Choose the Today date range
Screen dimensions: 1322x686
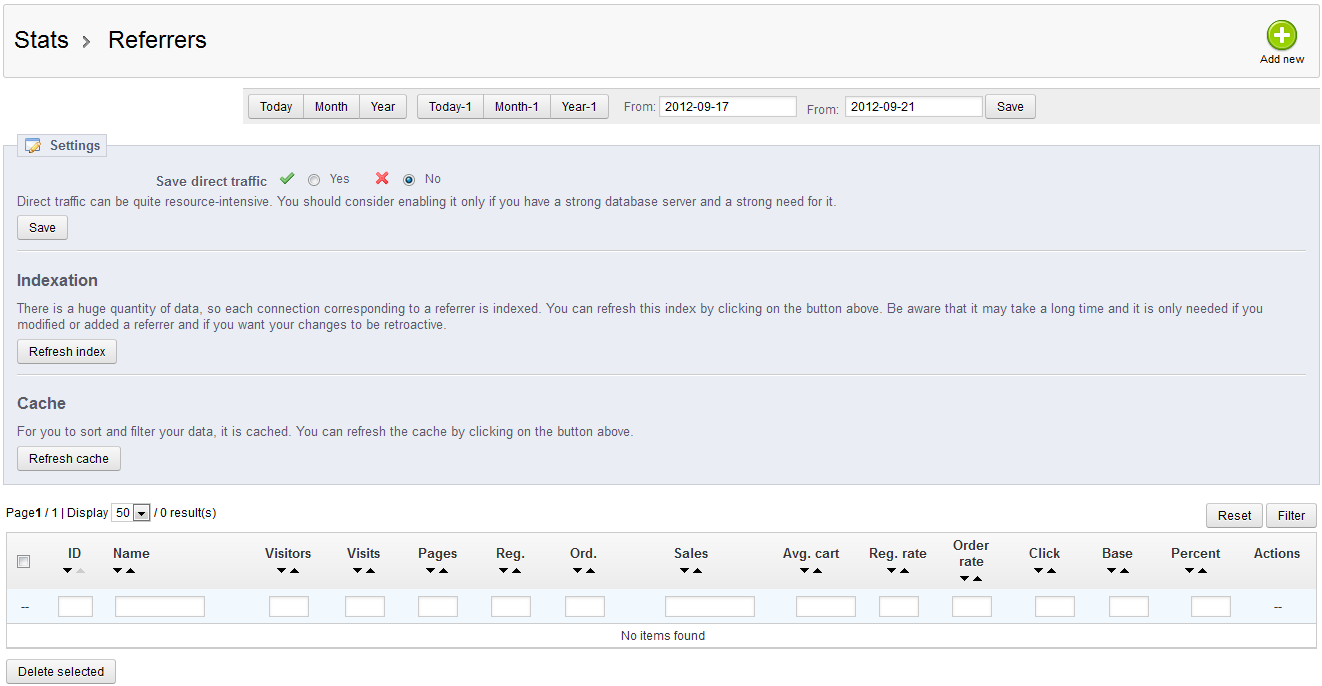pyautogui.click(x=276, y=107)
